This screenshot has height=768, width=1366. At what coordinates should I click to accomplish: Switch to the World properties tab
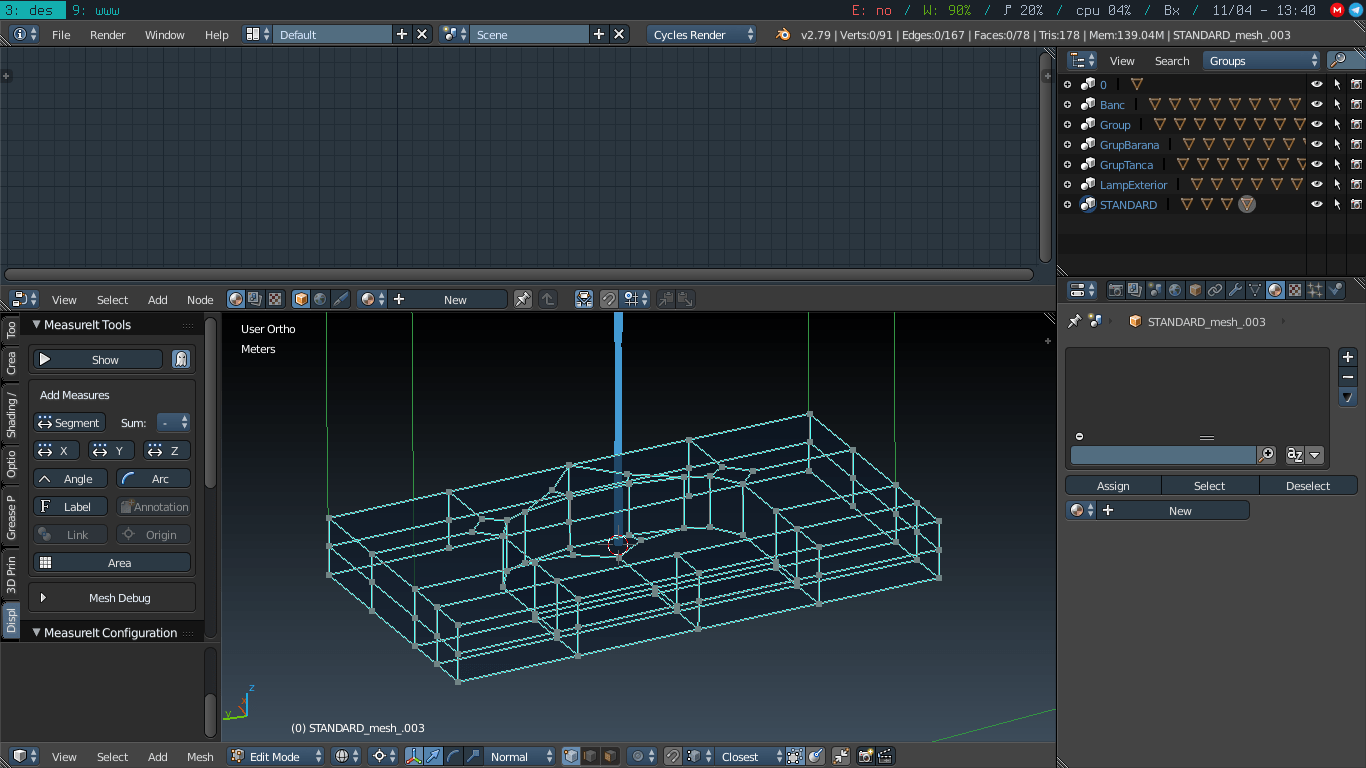(1174, 290)
